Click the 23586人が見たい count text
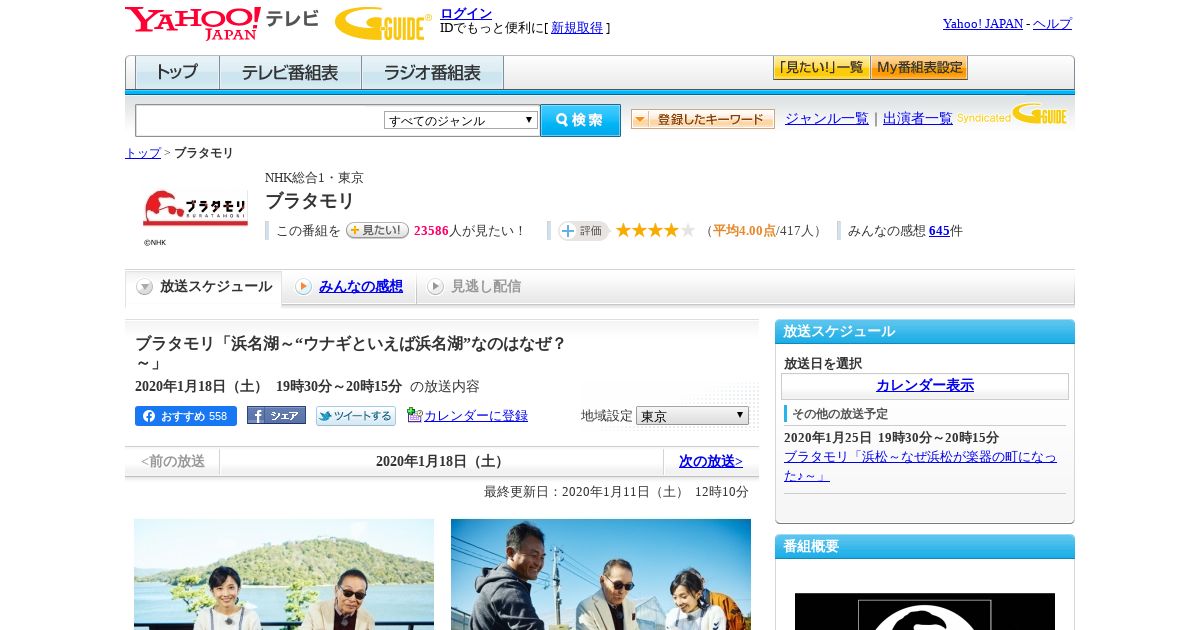Screen dimensions: 1200x630 (x=469, y=231)
